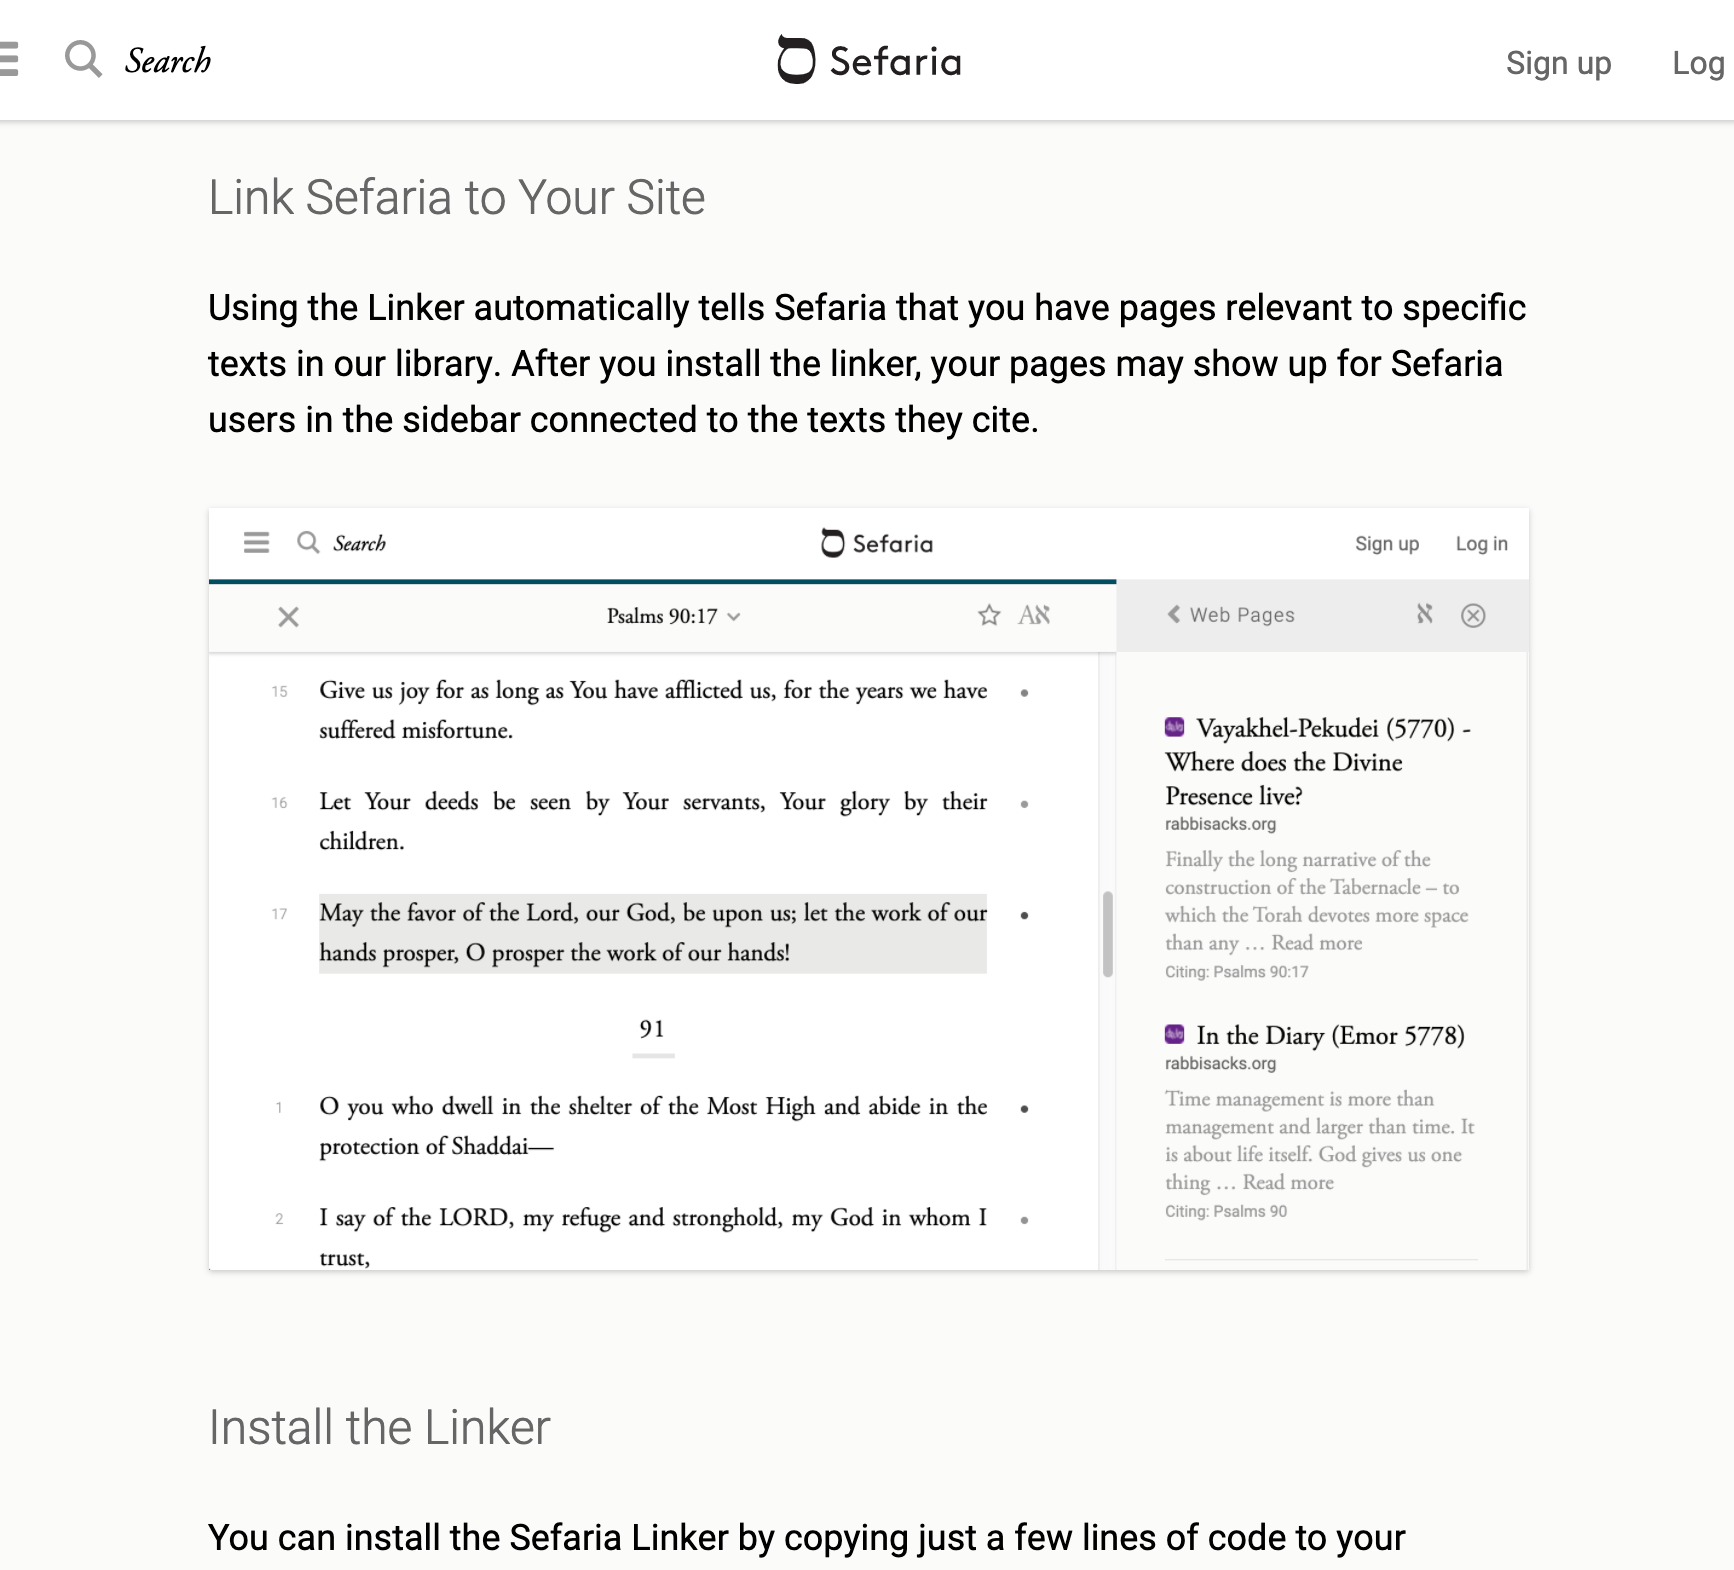Click the top search magnifier icon

[x=83, y=59]
